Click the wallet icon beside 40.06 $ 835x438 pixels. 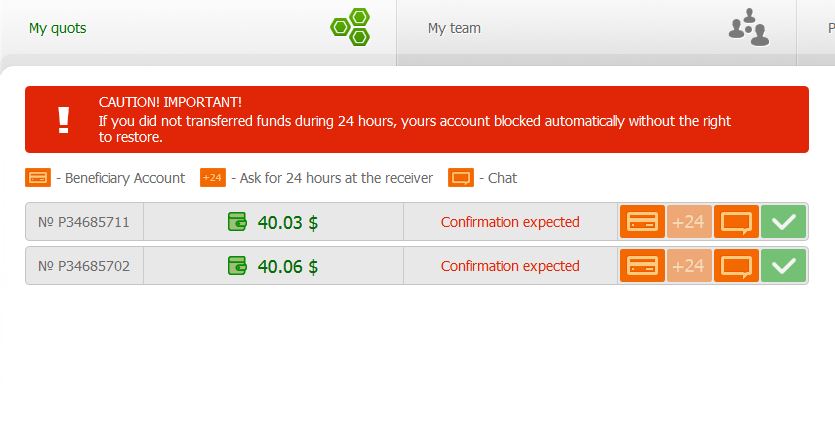tap(237, 265)
